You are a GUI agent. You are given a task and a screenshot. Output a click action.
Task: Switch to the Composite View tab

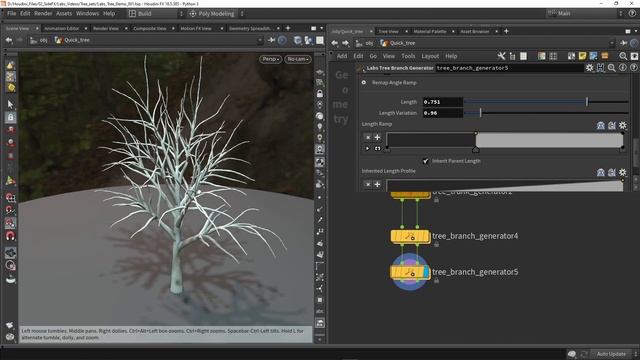(150, 29)
